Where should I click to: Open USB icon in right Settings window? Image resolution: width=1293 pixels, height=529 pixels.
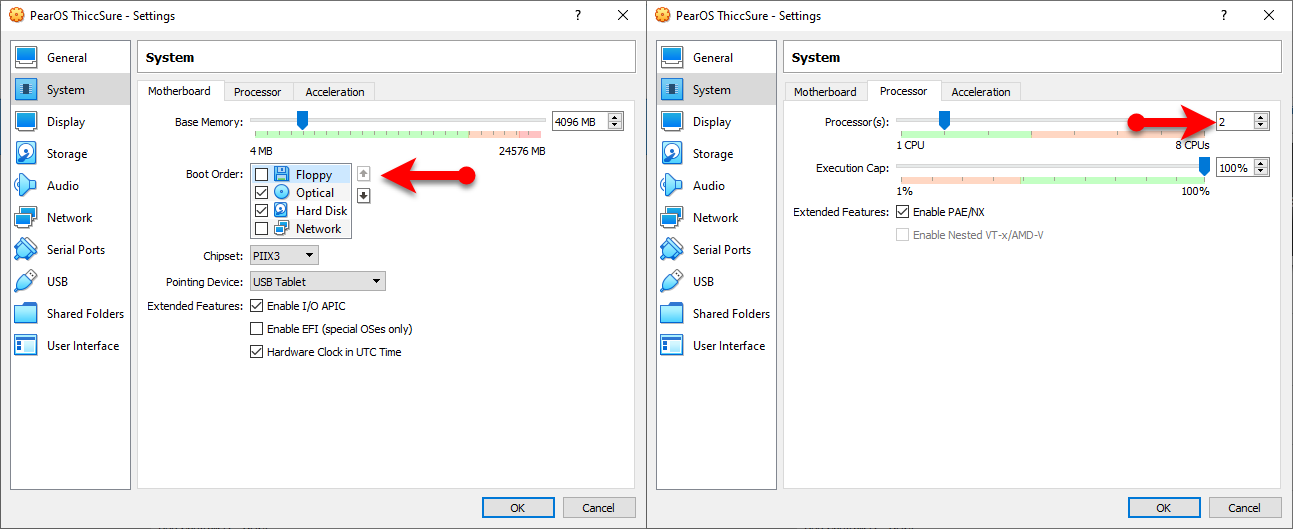click(672, 282)
